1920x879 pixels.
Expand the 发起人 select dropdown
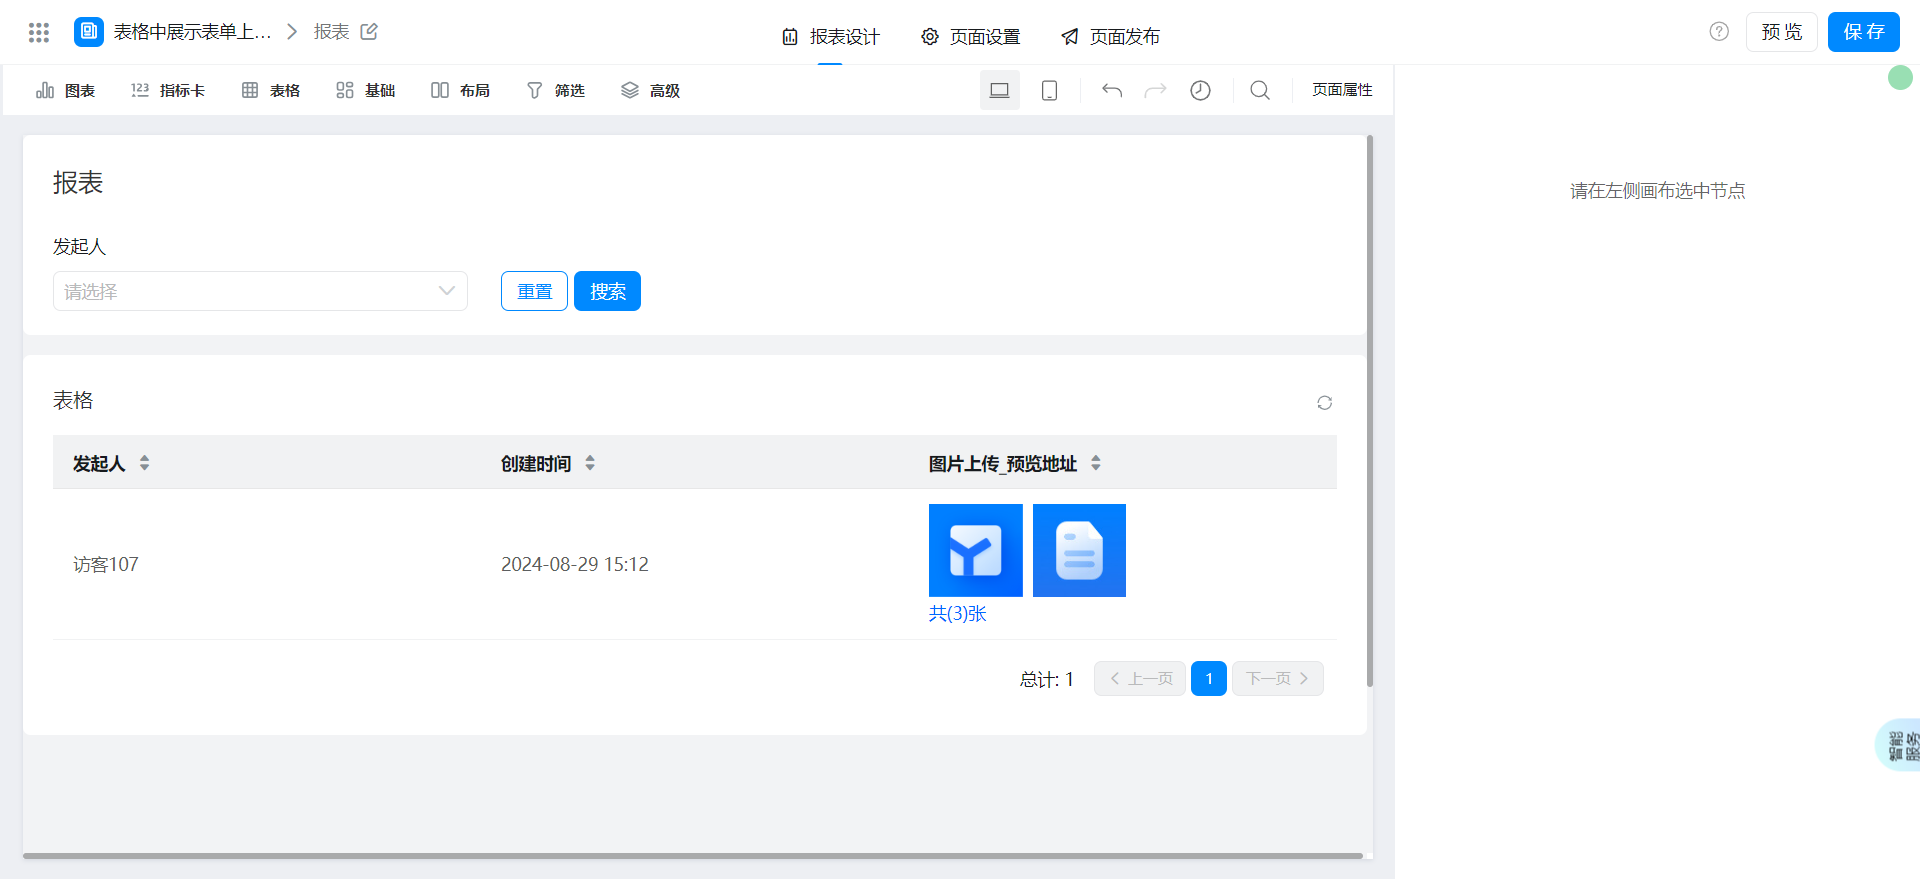tap(260, 291)
